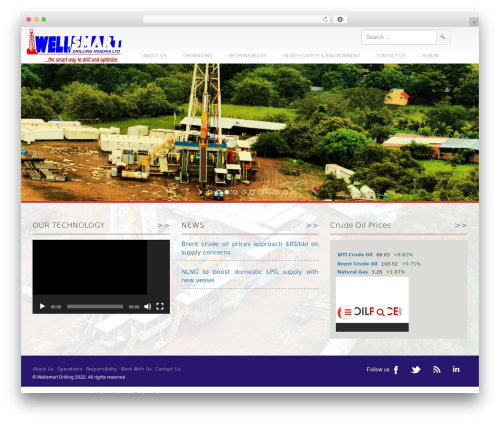Screen dimensions: 500x423
Task: Click the WTI price change '+0.62%'
Action: (x=403, y=255)
